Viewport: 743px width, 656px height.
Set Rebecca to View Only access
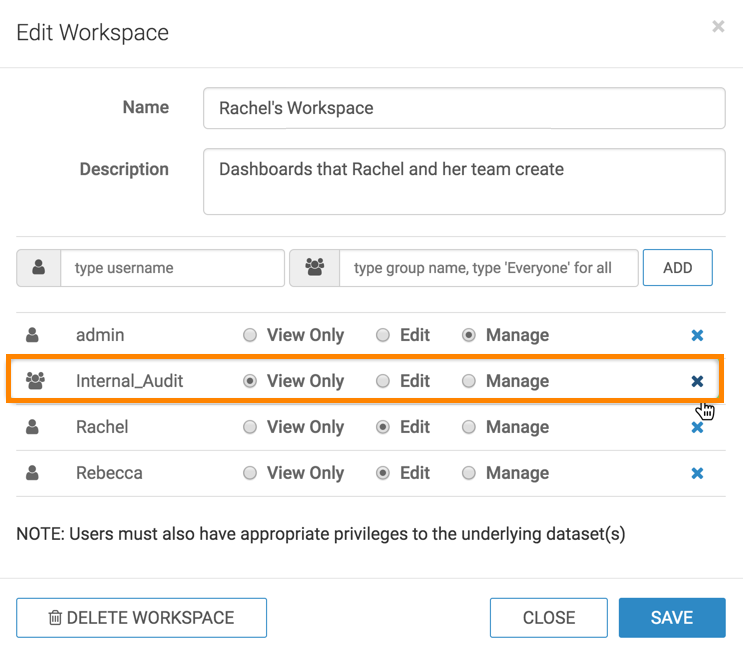[x=251, y=473]
